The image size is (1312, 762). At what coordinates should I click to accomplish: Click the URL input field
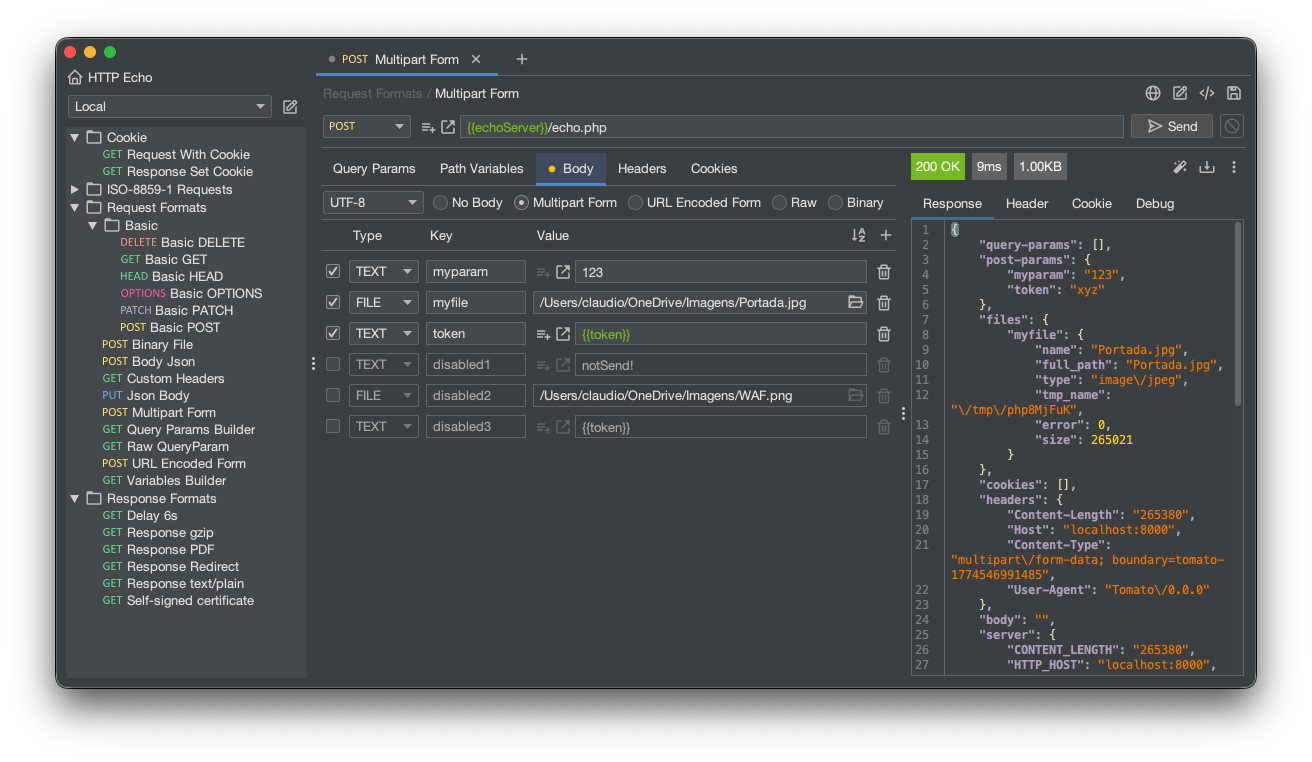coord(791,127)
